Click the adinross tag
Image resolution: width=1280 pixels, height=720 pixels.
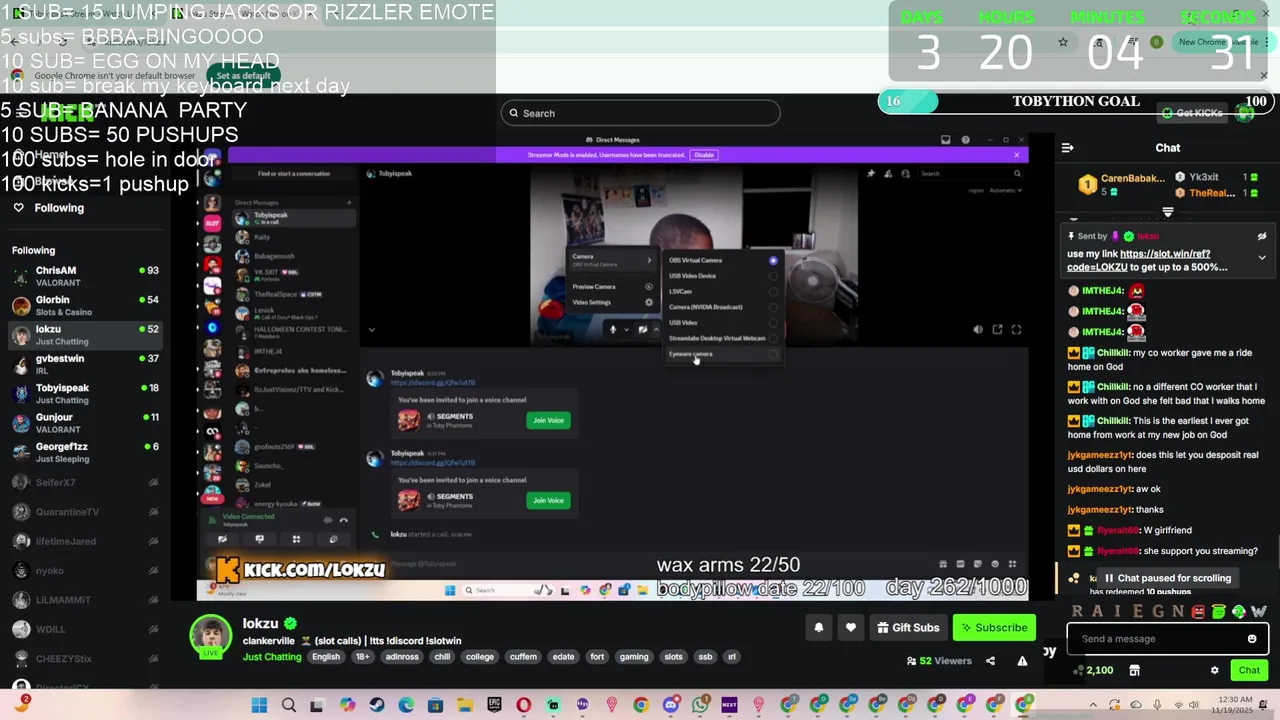pos(402,657)
